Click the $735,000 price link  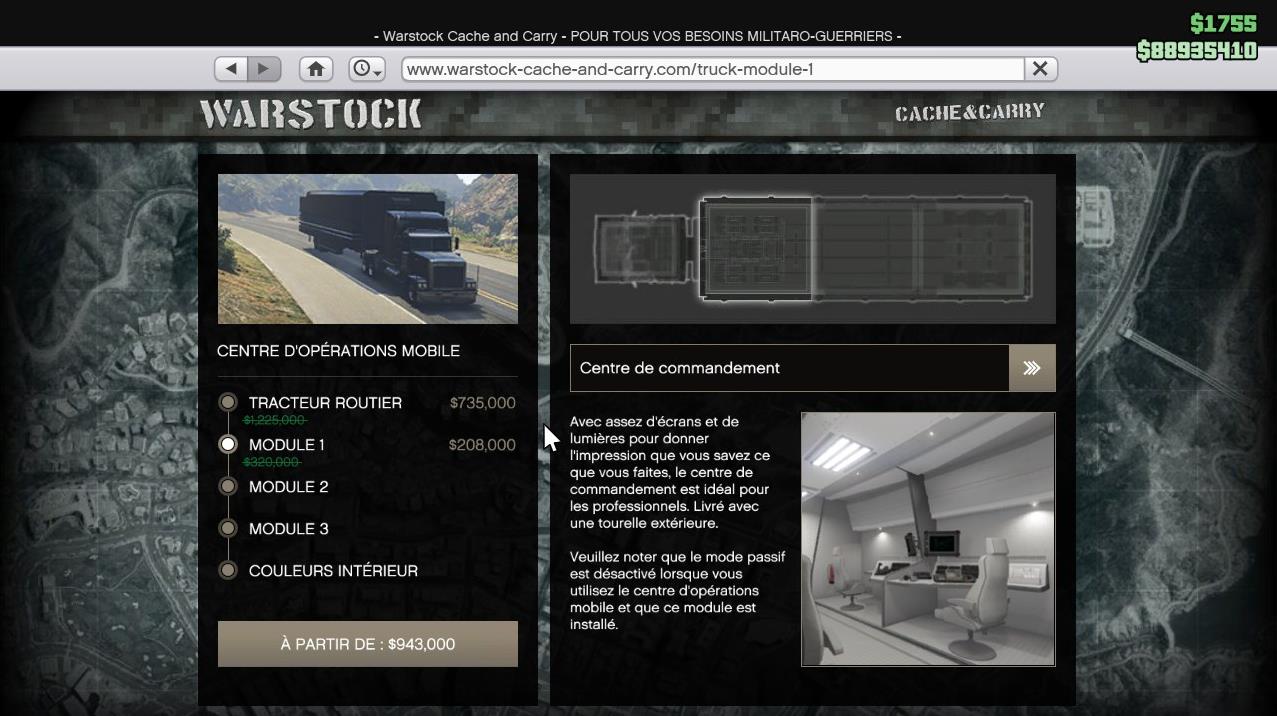[x=481, y=402]
